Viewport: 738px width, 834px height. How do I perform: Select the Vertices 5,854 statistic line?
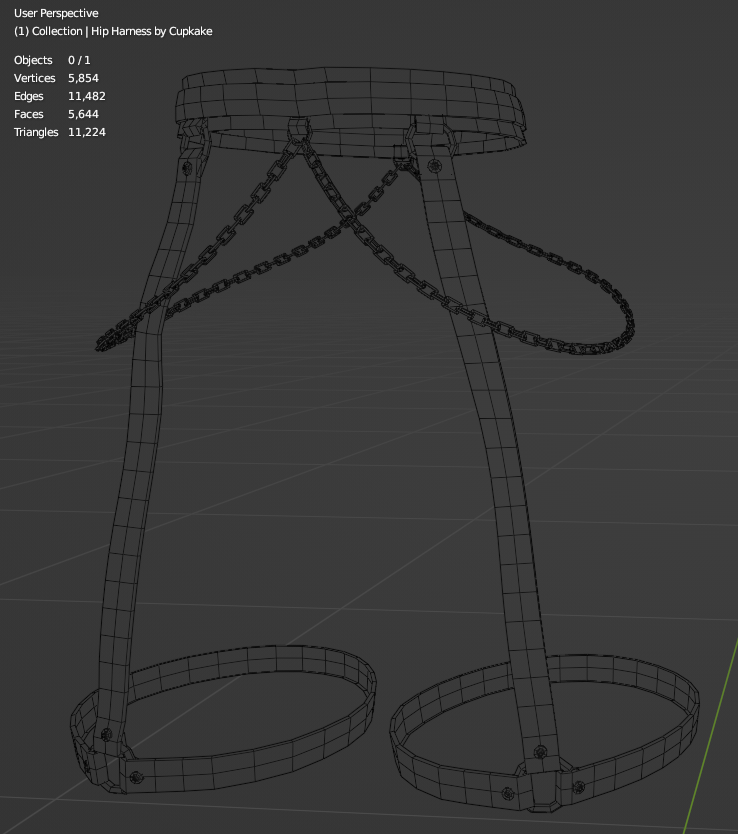(56, 78)
